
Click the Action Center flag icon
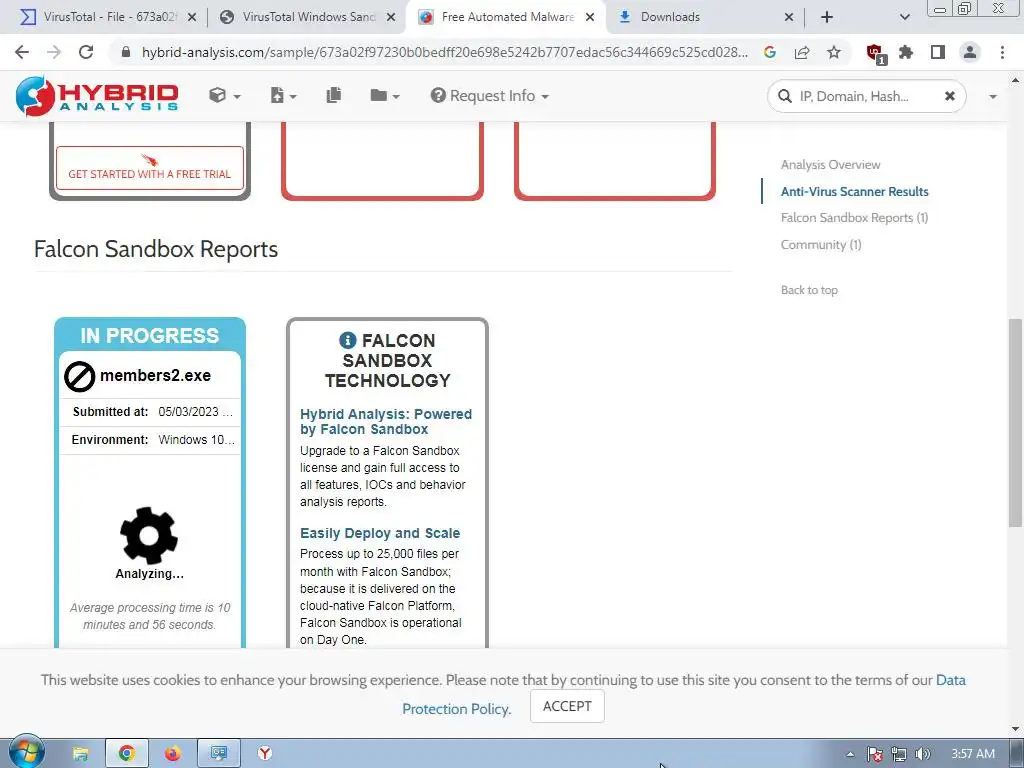(874, 754)
